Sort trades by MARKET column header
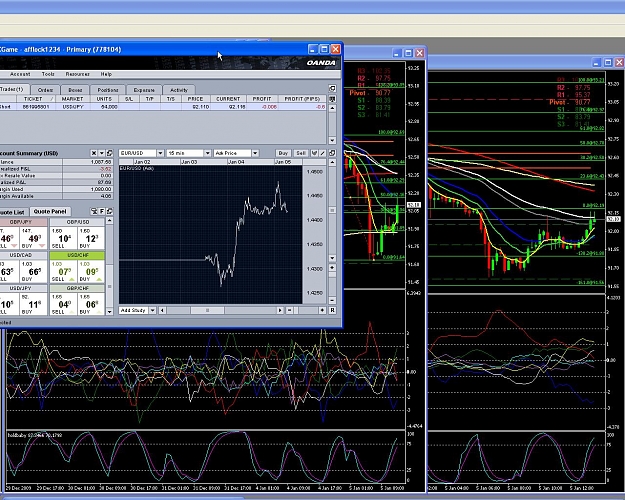The image size is (625, 500). pyautogui.click(x=73, y=99)
